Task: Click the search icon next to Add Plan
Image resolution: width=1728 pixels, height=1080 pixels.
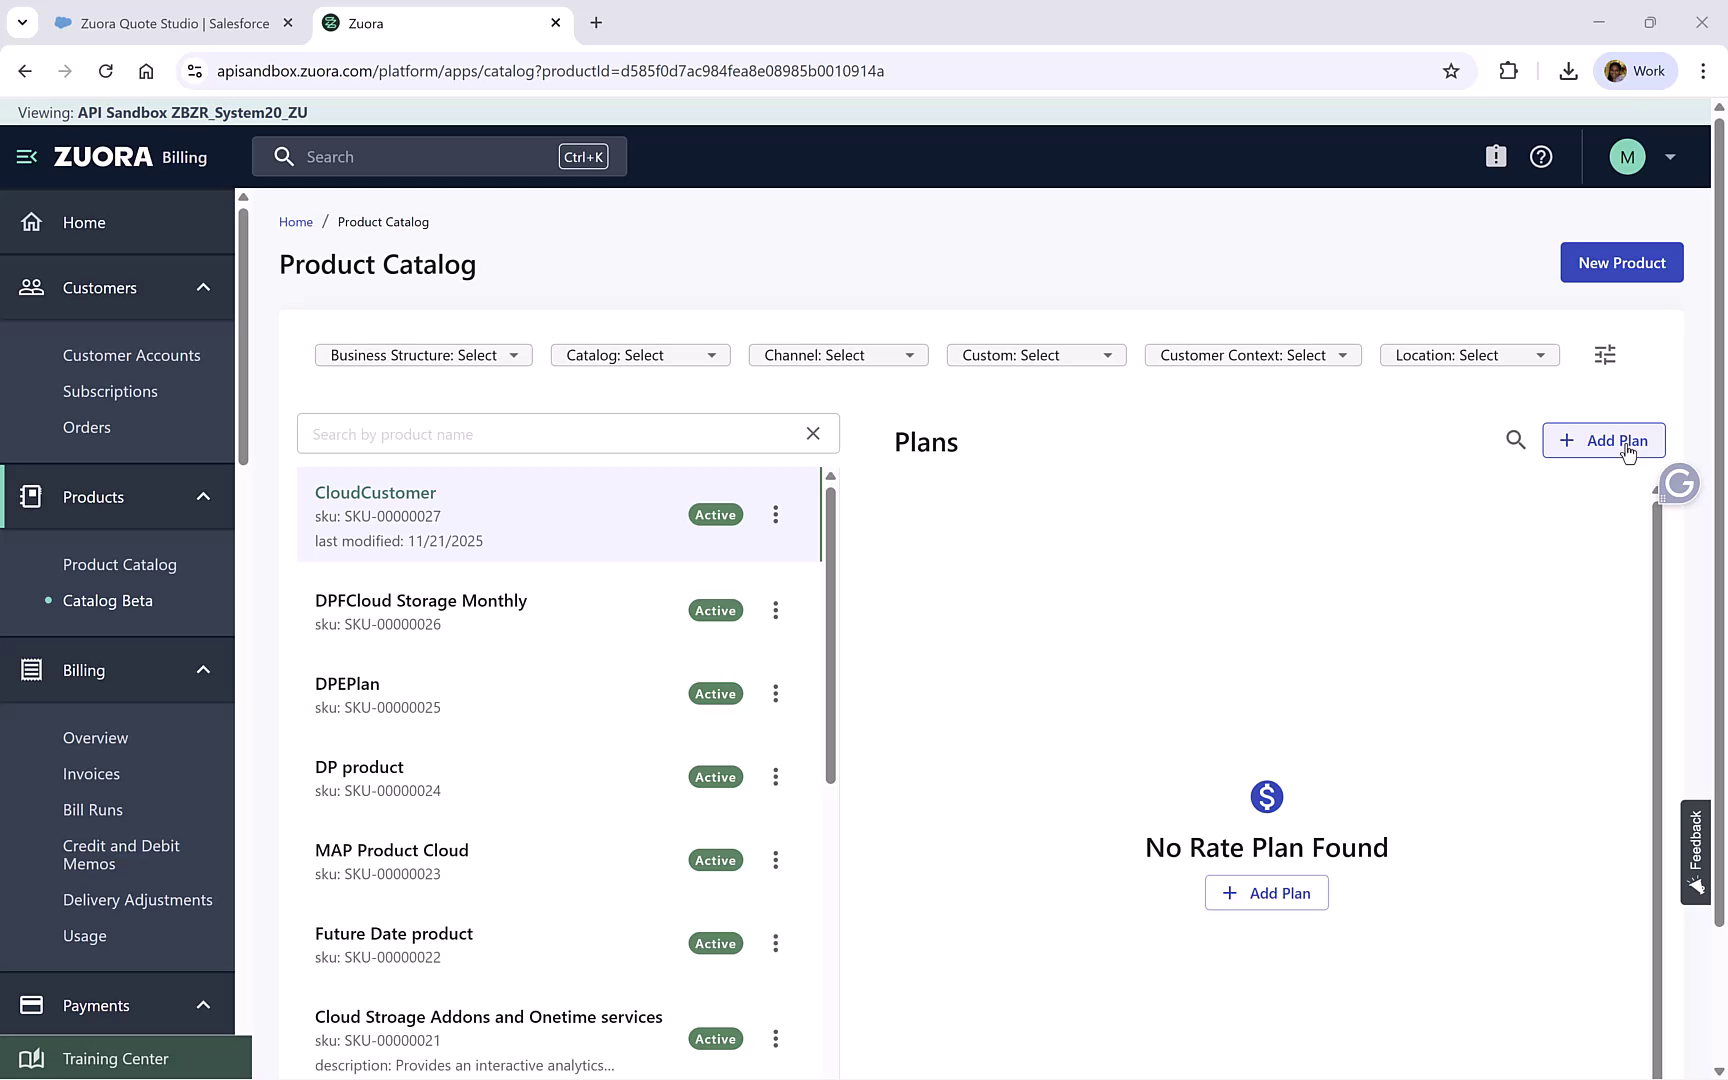Action: point(1516,440)
